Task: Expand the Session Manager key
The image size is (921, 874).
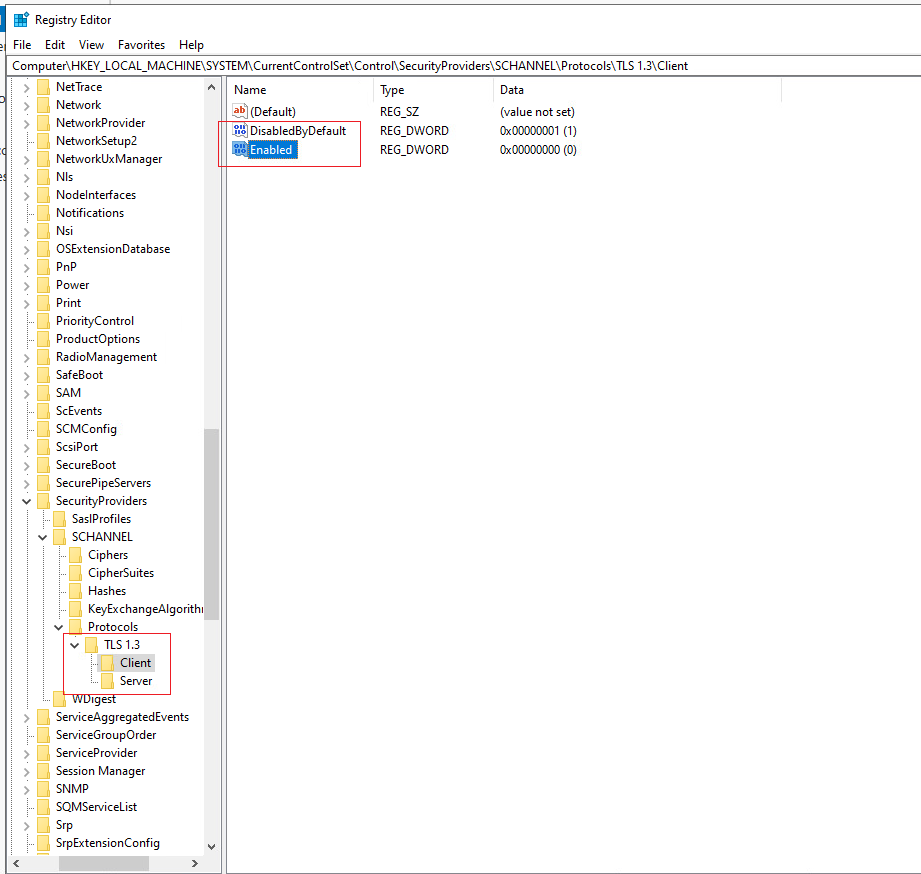Action: coord(26,771)
